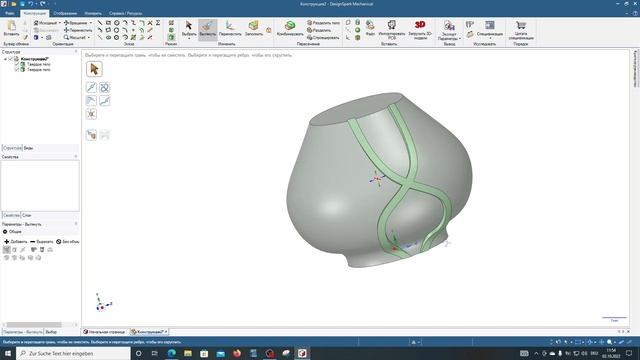Choose the Move (Переместить) tool in Edit group
The height and width of the screenshot is (360, 640).
230,28
